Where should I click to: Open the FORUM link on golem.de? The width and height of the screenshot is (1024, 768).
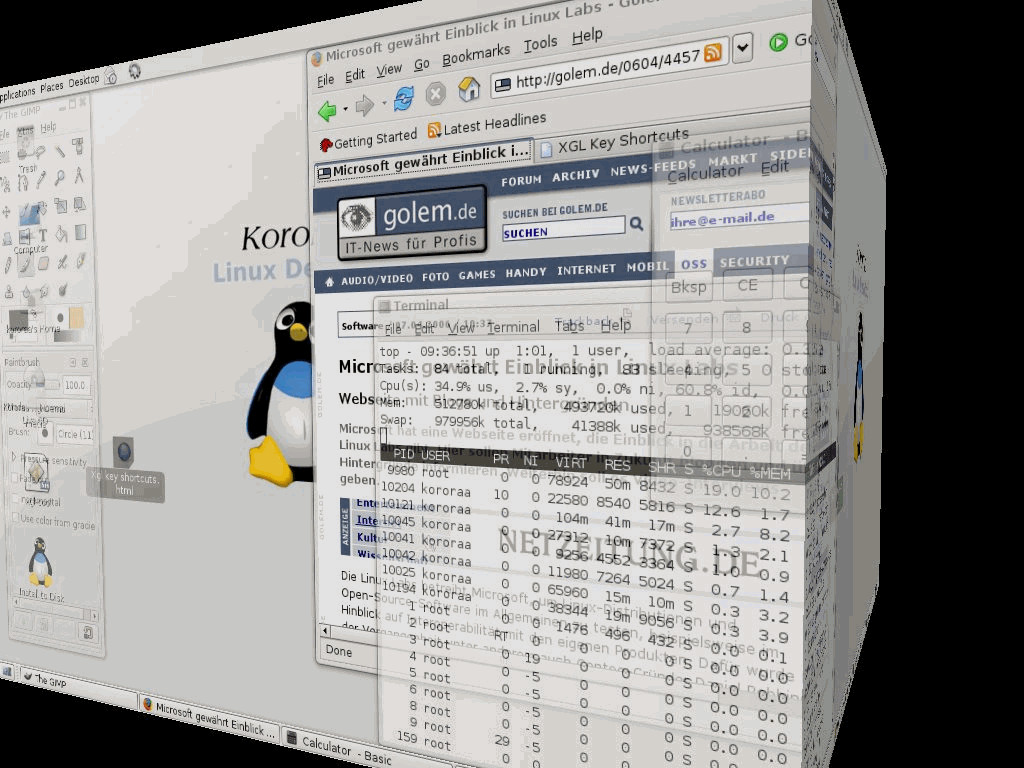[520, 181]
